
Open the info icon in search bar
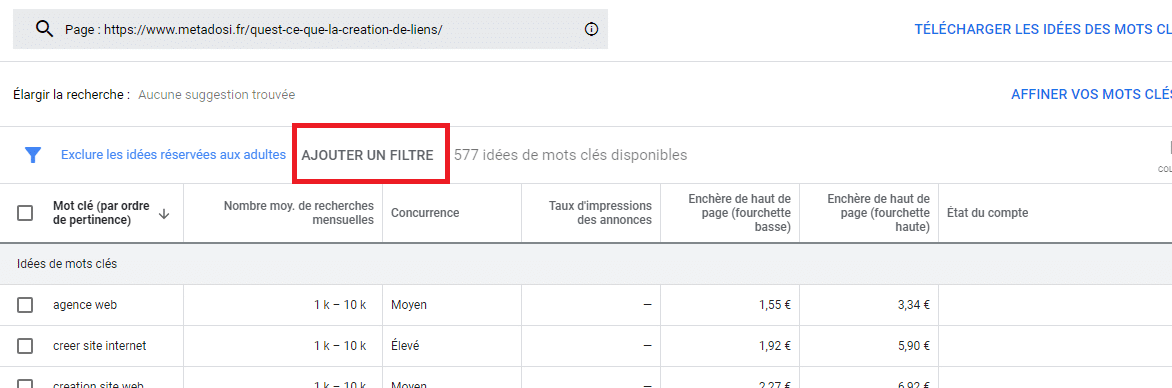click(x=591, y=29)
